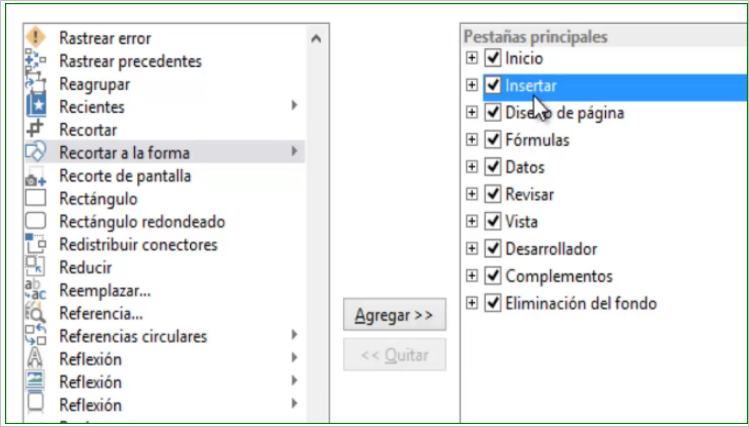Select the Referencia magnifier icon
The width and height of the screenshot is (749, 427).
[36, 313]
